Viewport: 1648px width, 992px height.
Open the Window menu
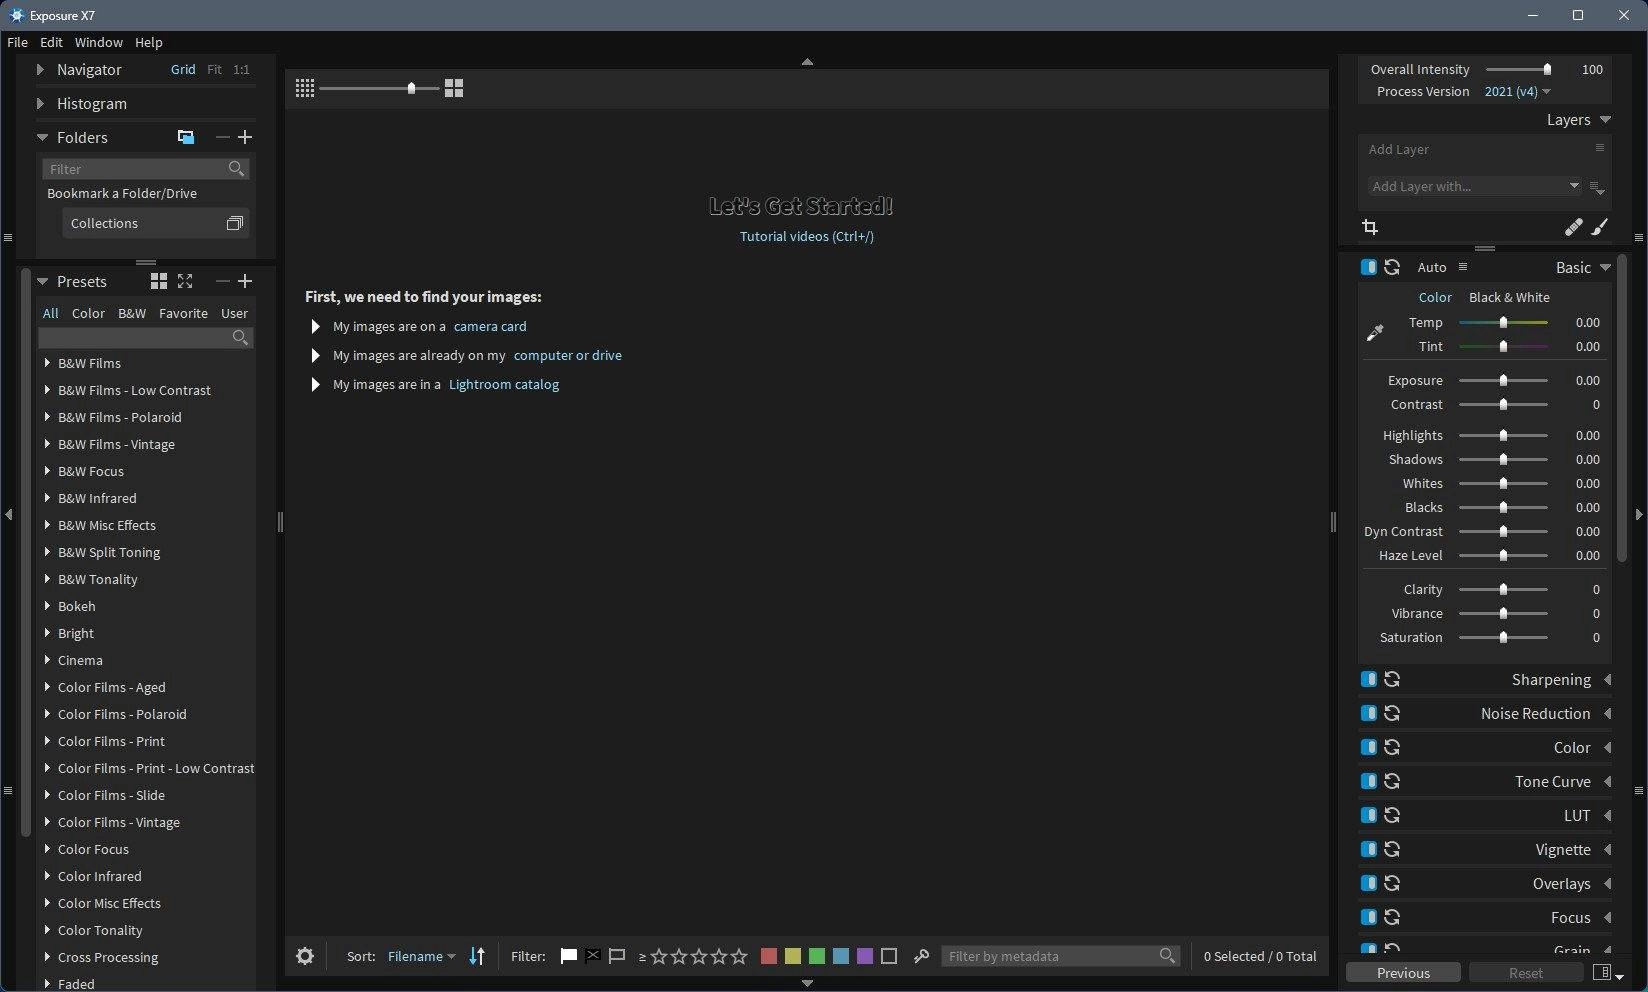(x=99, y=42)
